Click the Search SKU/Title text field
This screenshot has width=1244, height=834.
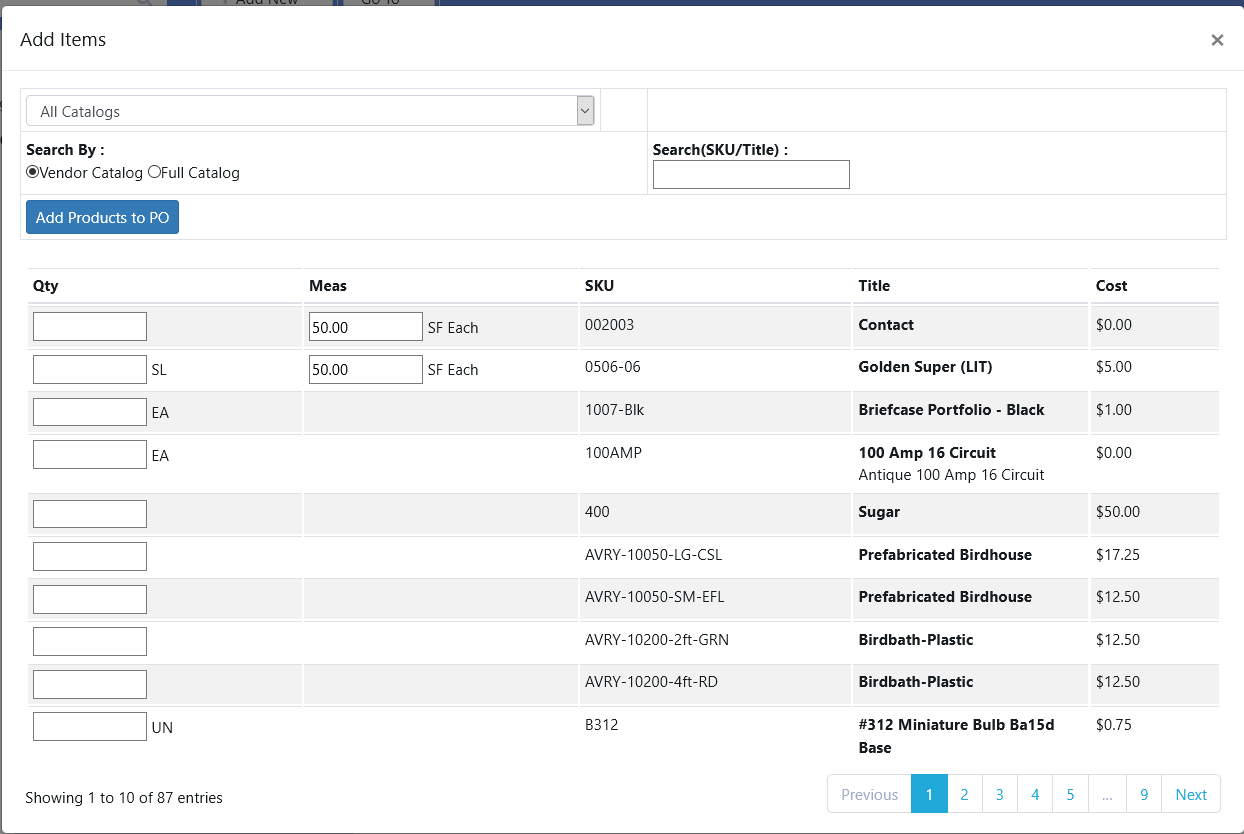pyautogui.click(x=750, y=175)
